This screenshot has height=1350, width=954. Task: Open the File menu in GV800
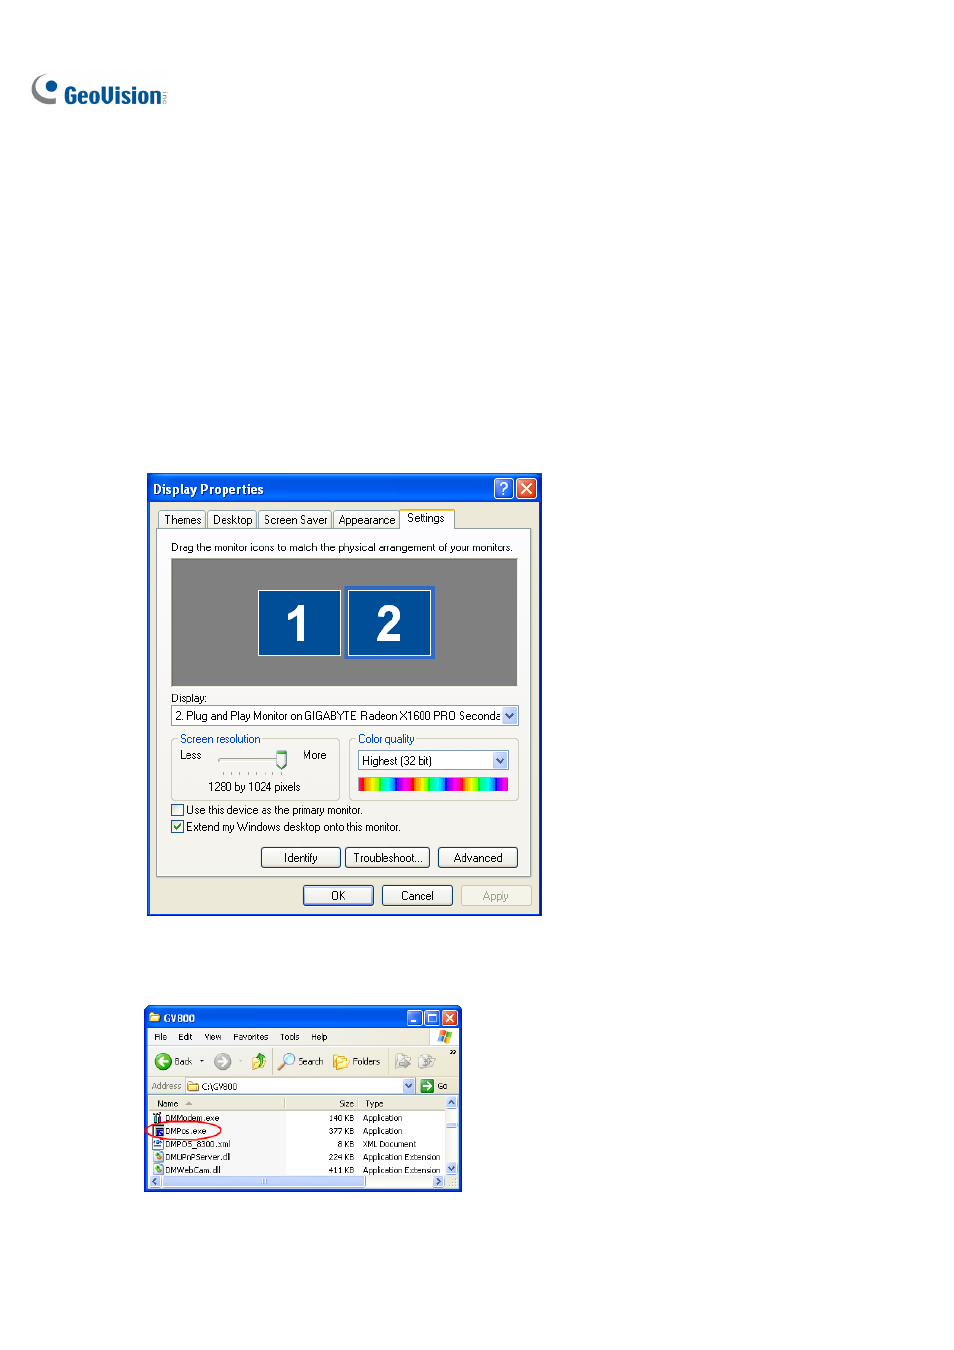(161, 1037)
